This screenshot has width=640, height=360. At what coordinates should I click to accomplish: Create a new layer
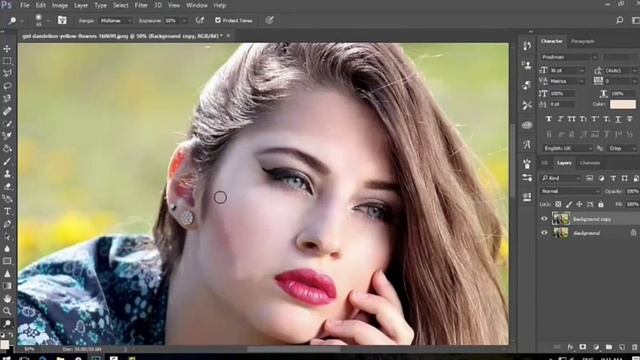coord(622,347)
